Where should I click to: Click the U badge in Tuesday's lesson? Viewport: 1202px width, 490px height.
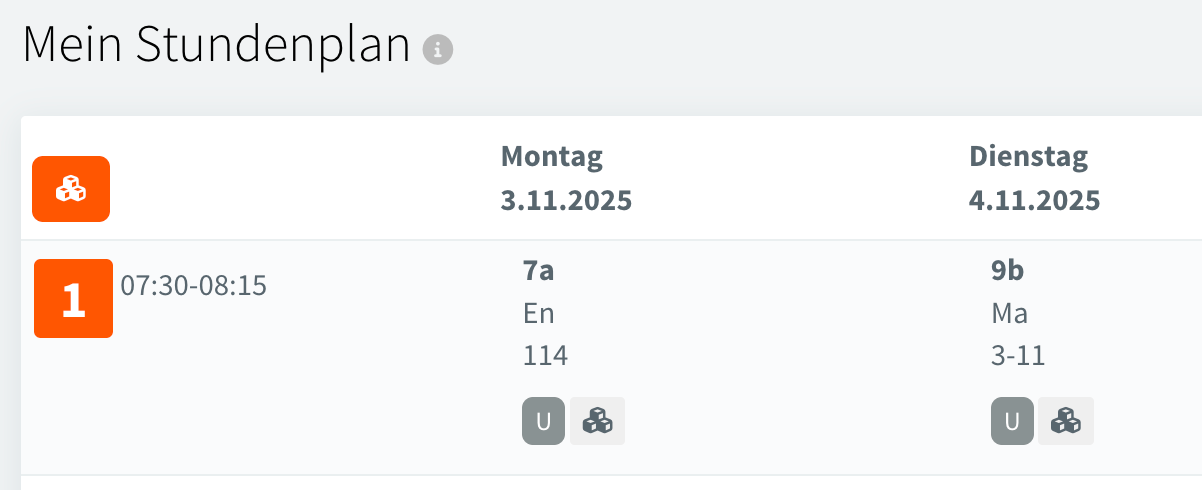tap(1012, 421)
